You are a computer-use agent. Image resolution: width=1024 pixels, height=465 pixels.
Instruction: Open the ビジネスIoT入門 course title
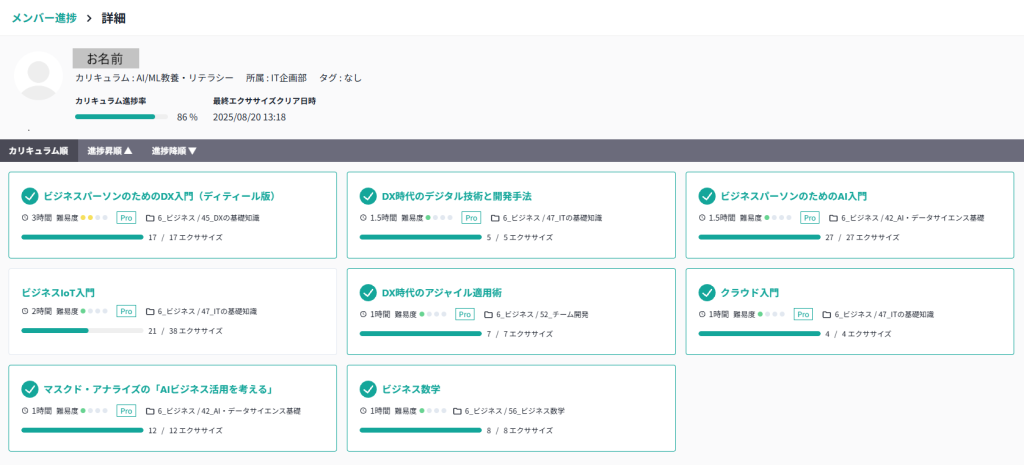click(58, 293)
